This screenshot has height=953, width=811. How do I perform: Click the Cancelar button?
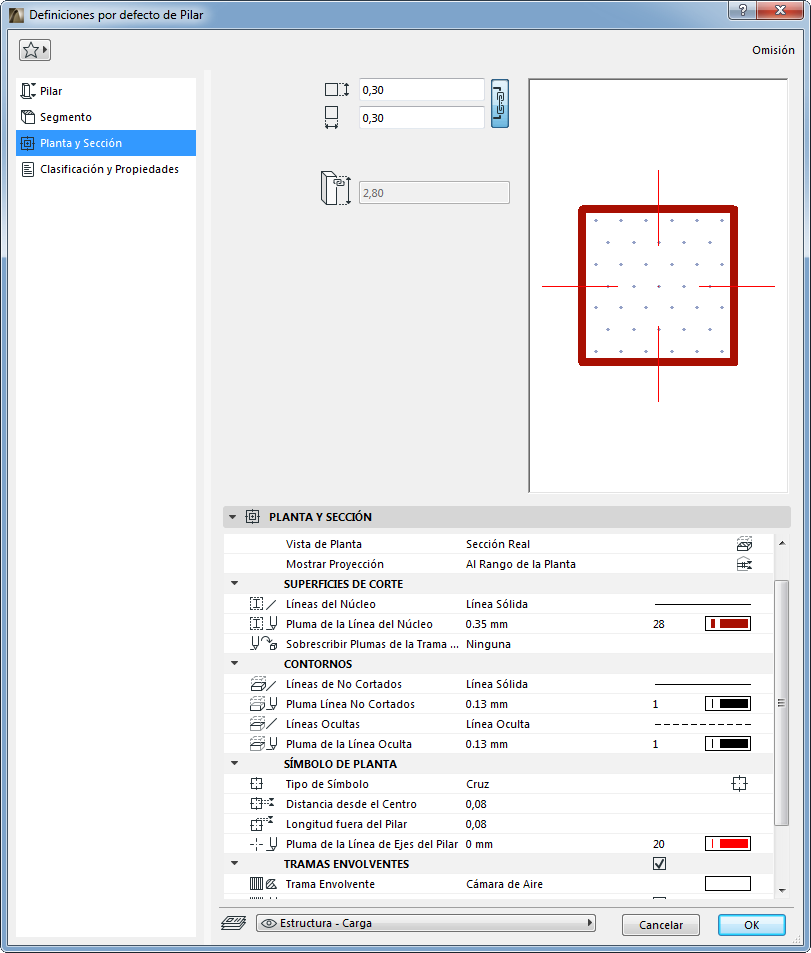tap(661, 925)
